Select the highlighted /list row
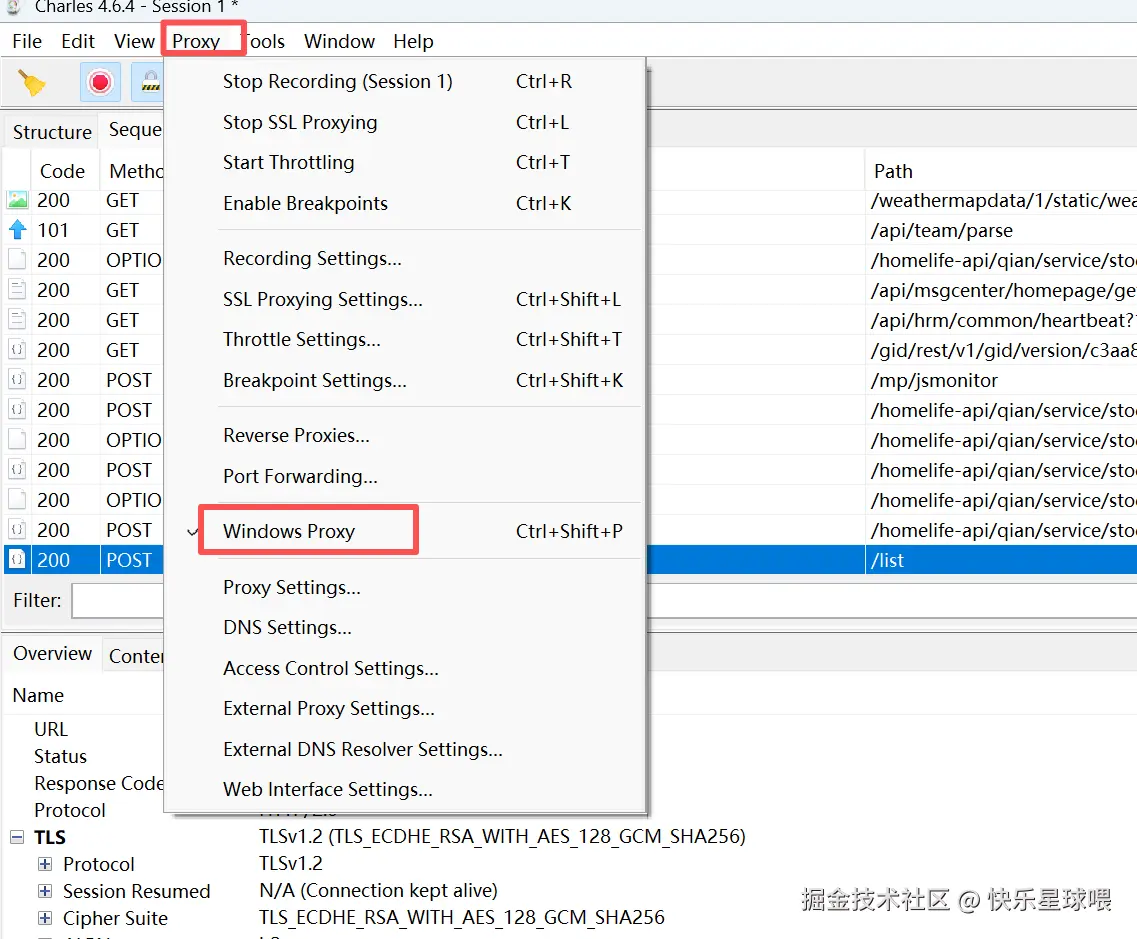1137x939 pixels. click(892, 560)
